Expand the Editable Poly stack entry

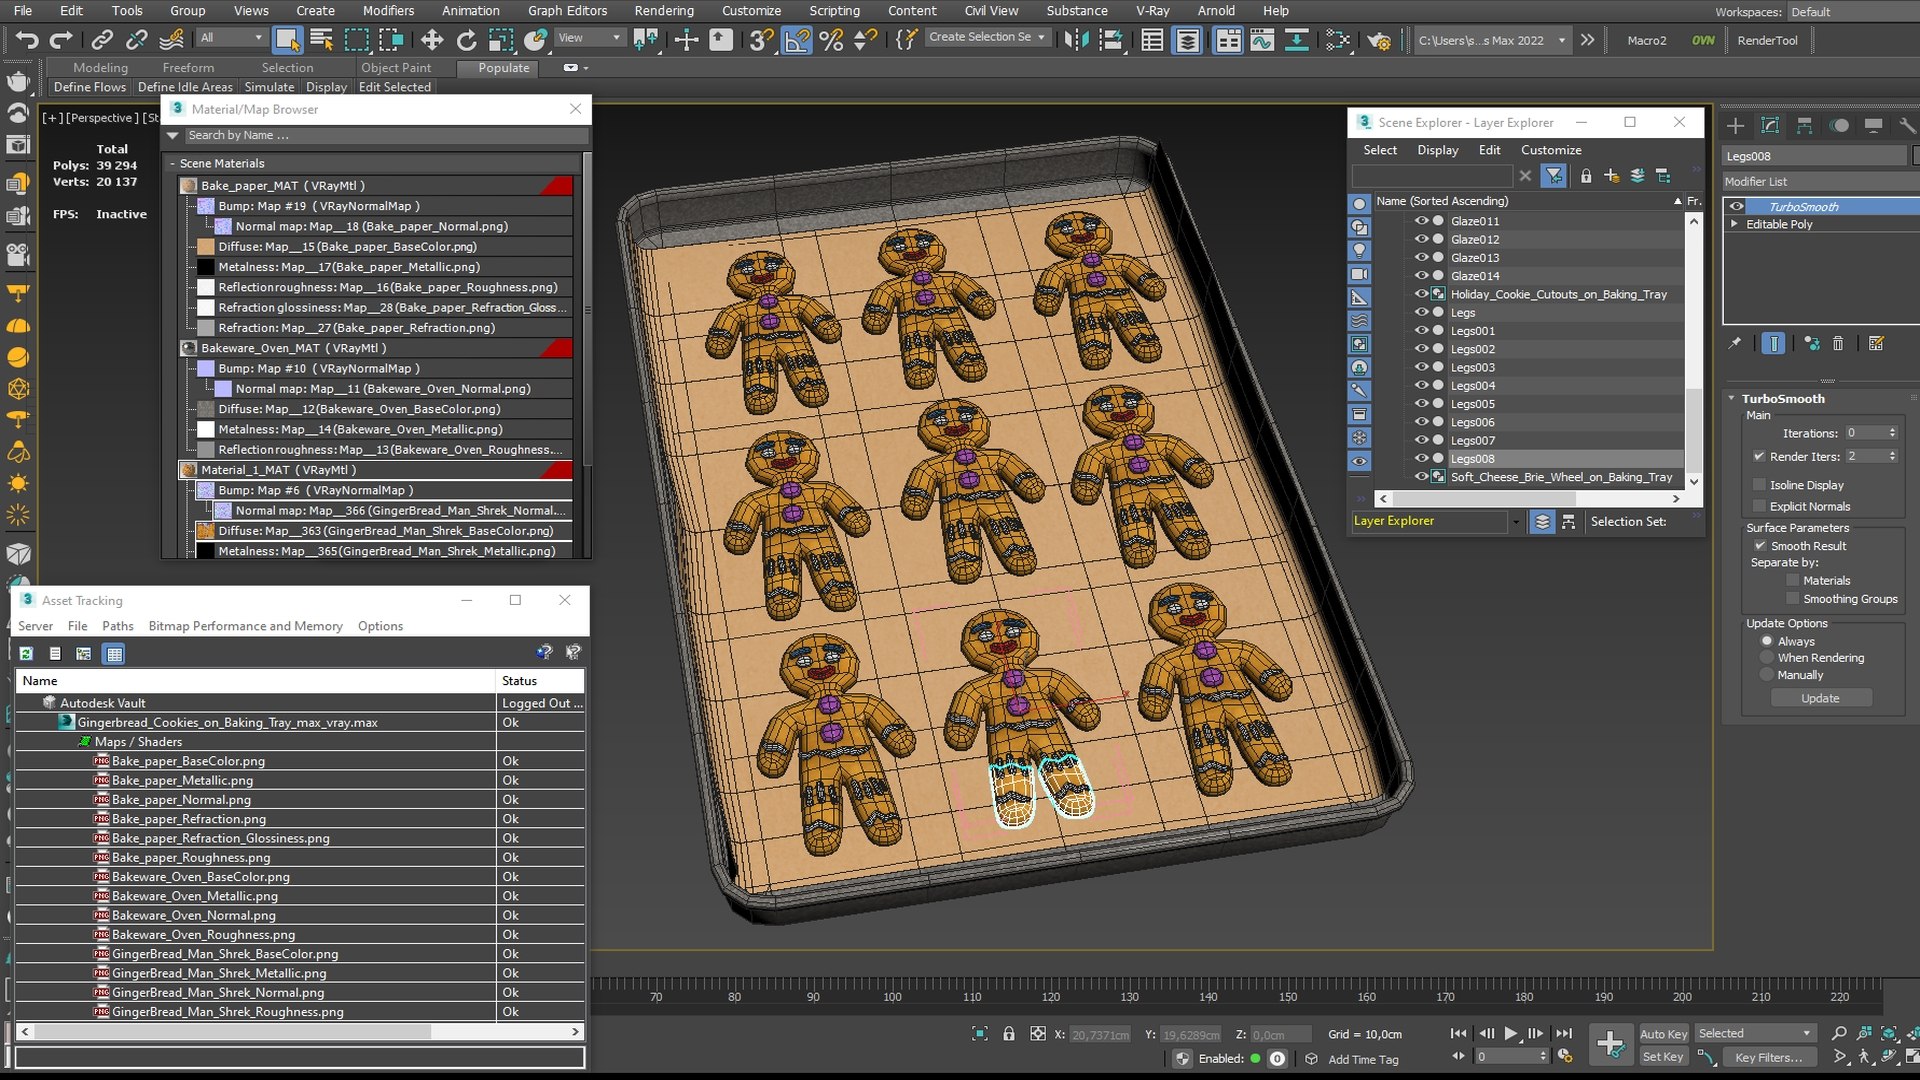[1734, 224]
